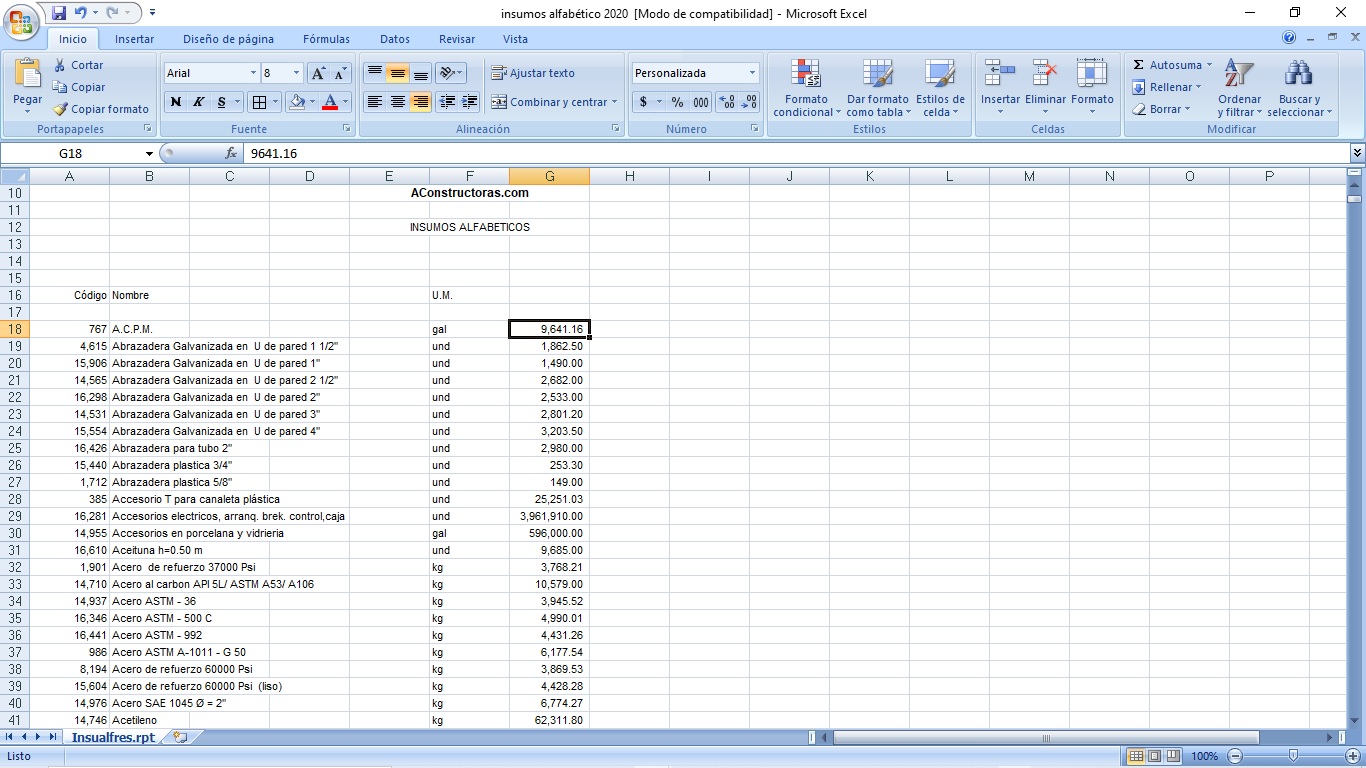
Task: Apply fill color bucket
Action: pos(296,102)
